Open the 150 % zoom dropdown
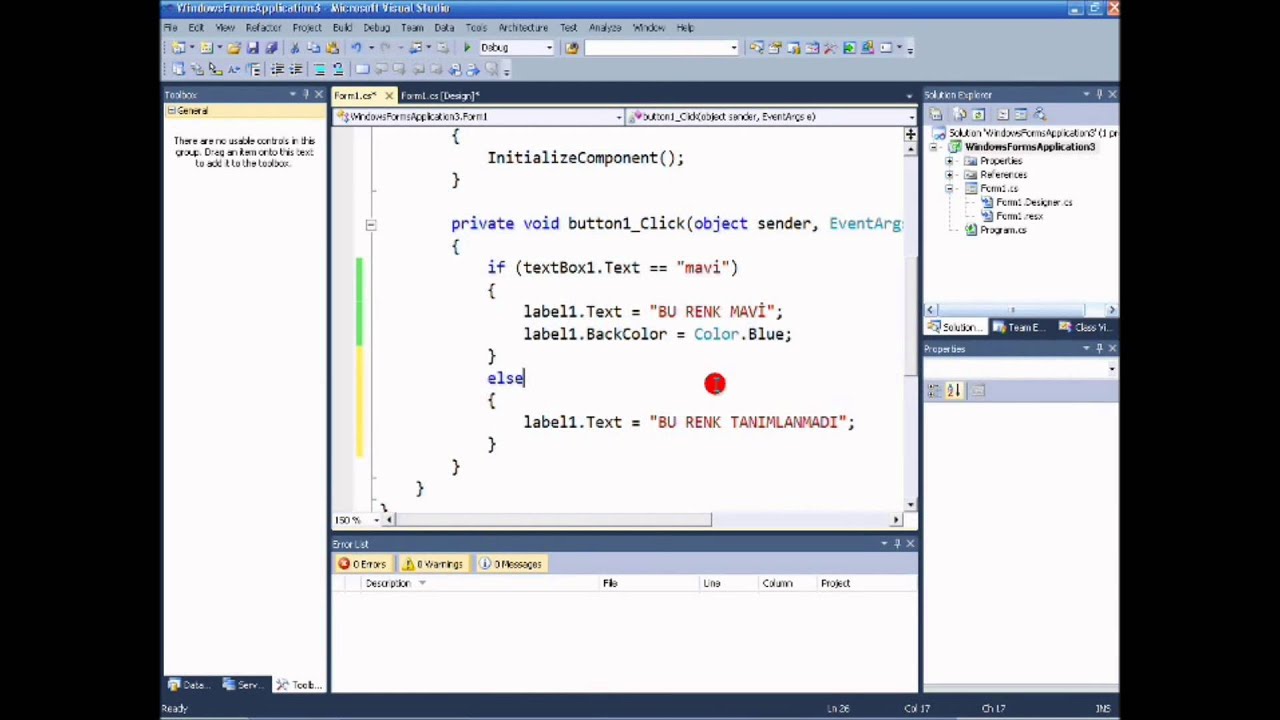The width and height of the screenshot is (1280, 720). 376,520
